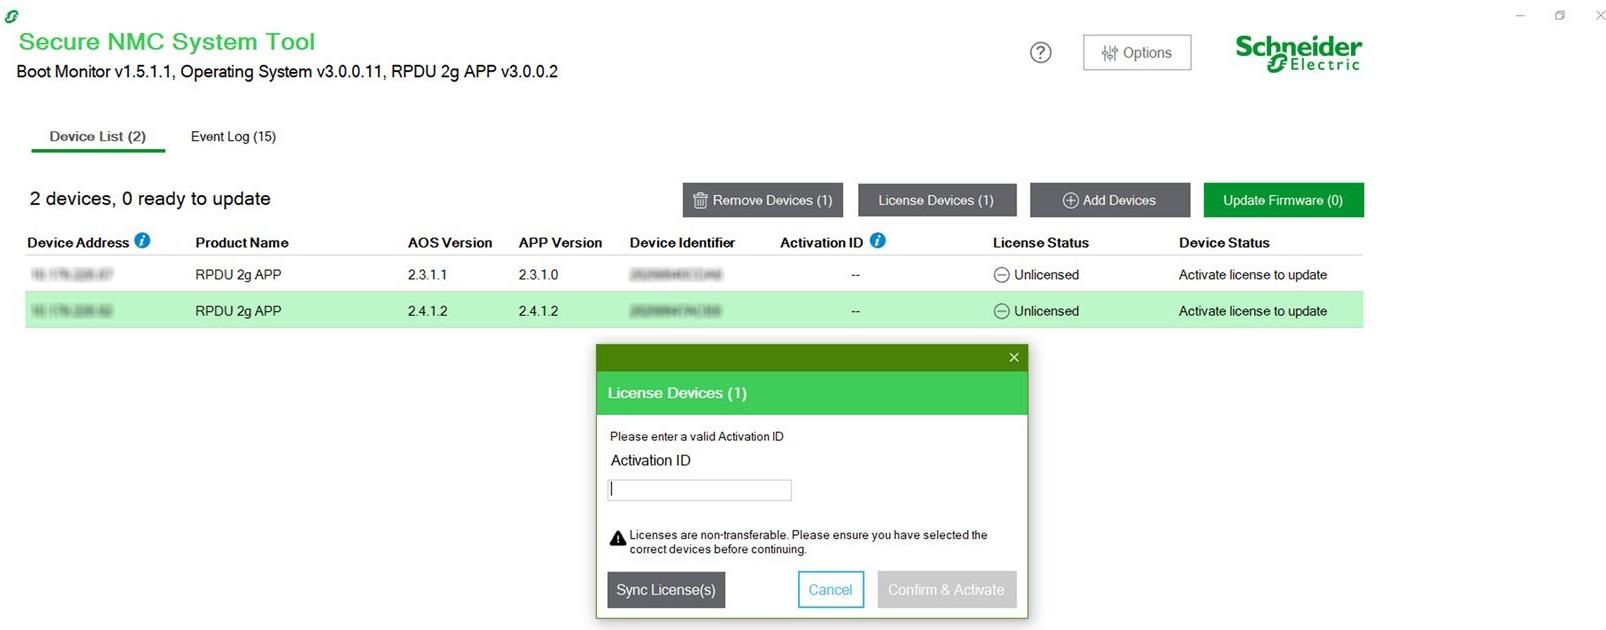Cancel the license activation dialog
The height and width of the screenshot is (630, 1606).
[x=830, y=590]
